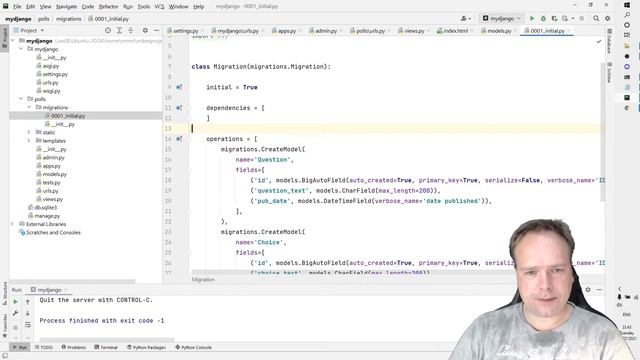Toggle soft-wrap in Run console
The width and height of the screenshot is (640, 360).
click(28, 325)
